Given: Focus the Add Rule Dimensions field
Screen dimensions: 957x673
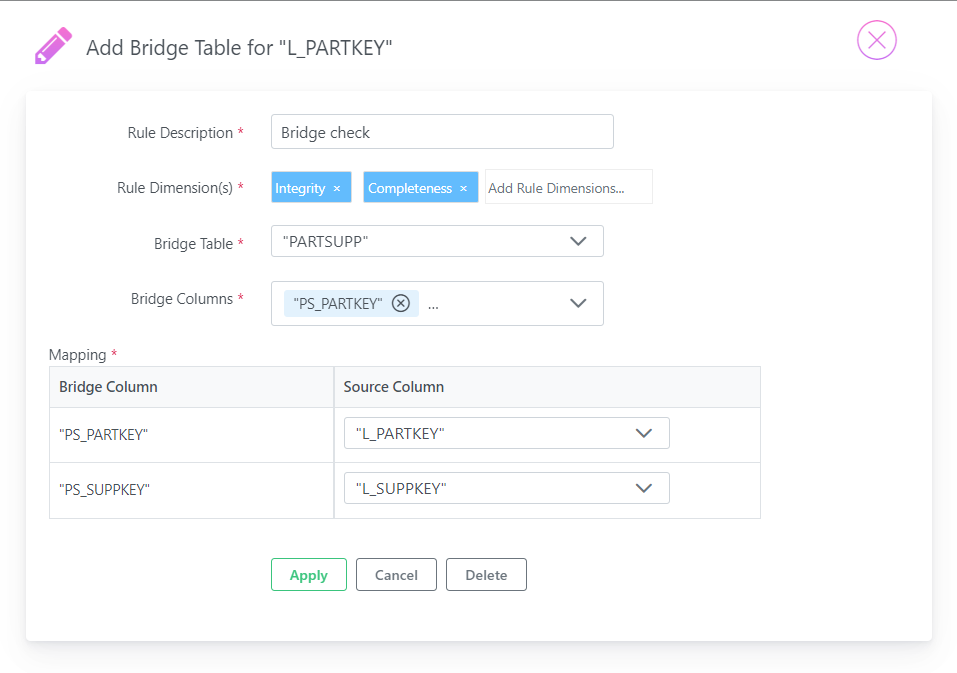Looking at the screenshot, I should [568, 187].
